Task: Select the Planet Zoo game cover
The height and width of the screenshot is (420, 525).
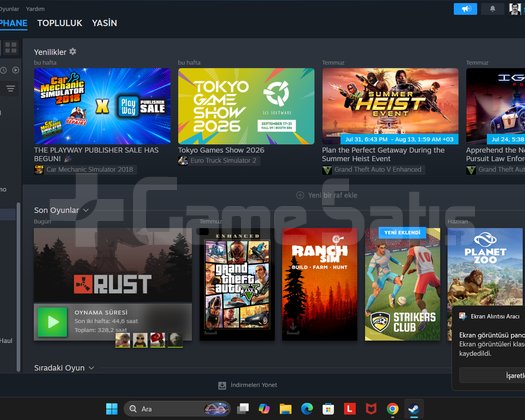Action: 485,267
